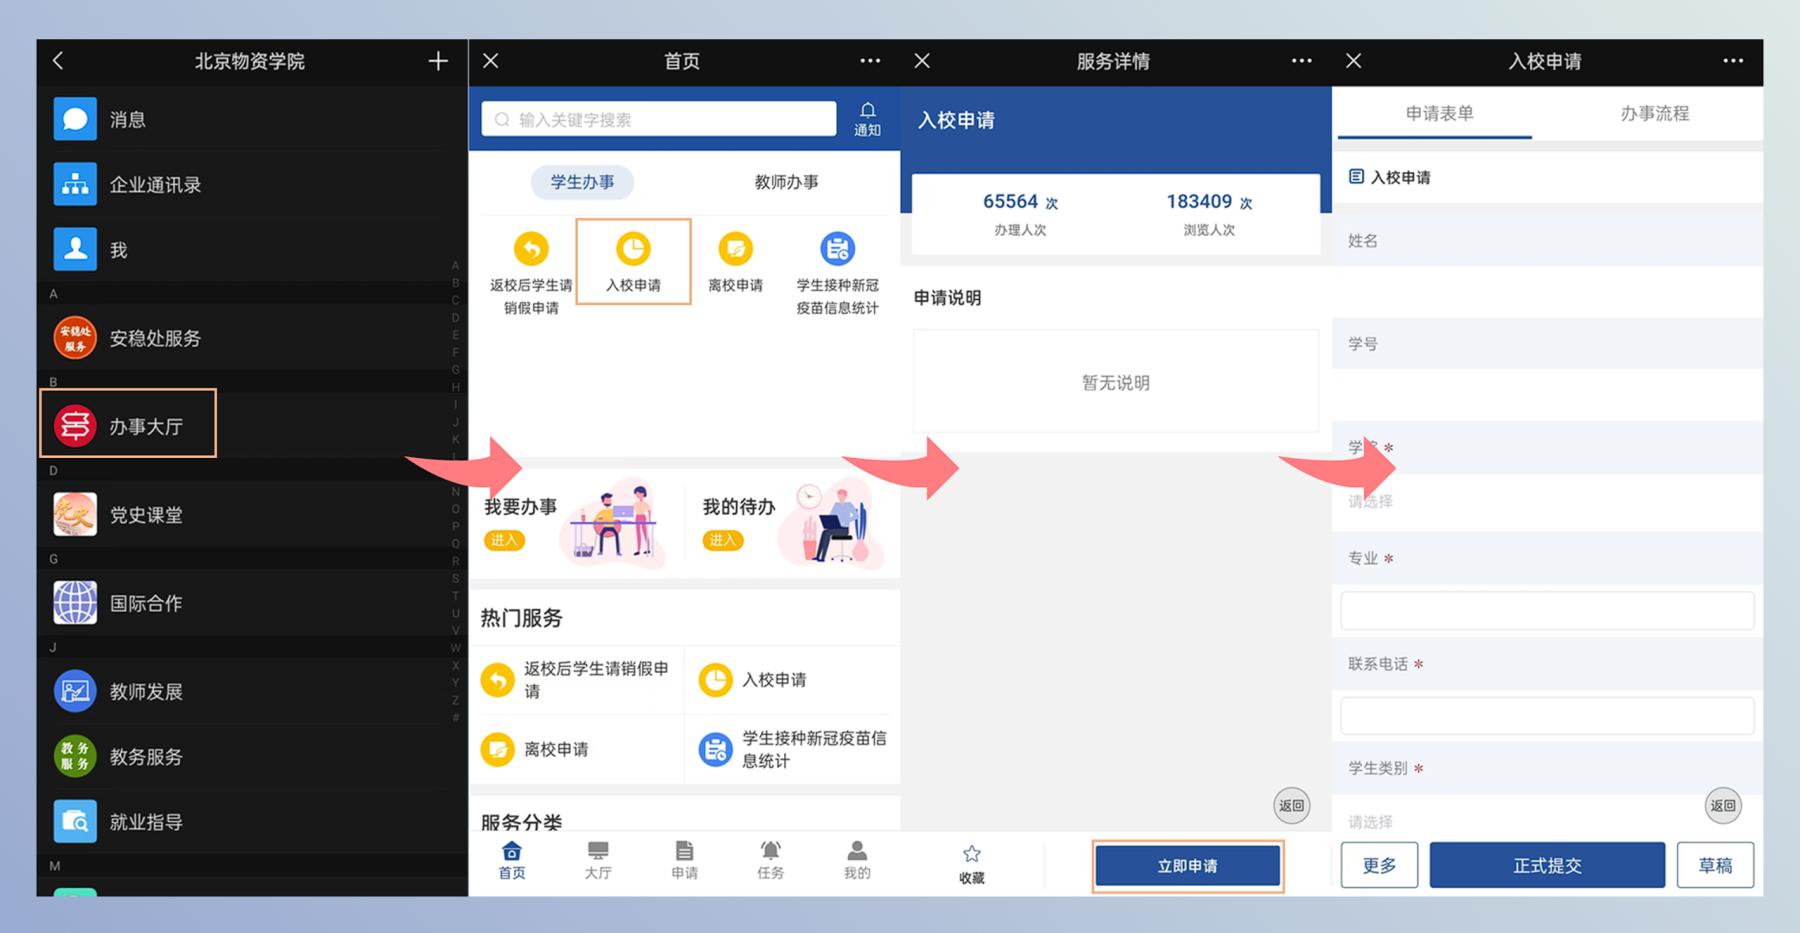Open the three-dot menu on 服务详情

tap(1301, 61)
